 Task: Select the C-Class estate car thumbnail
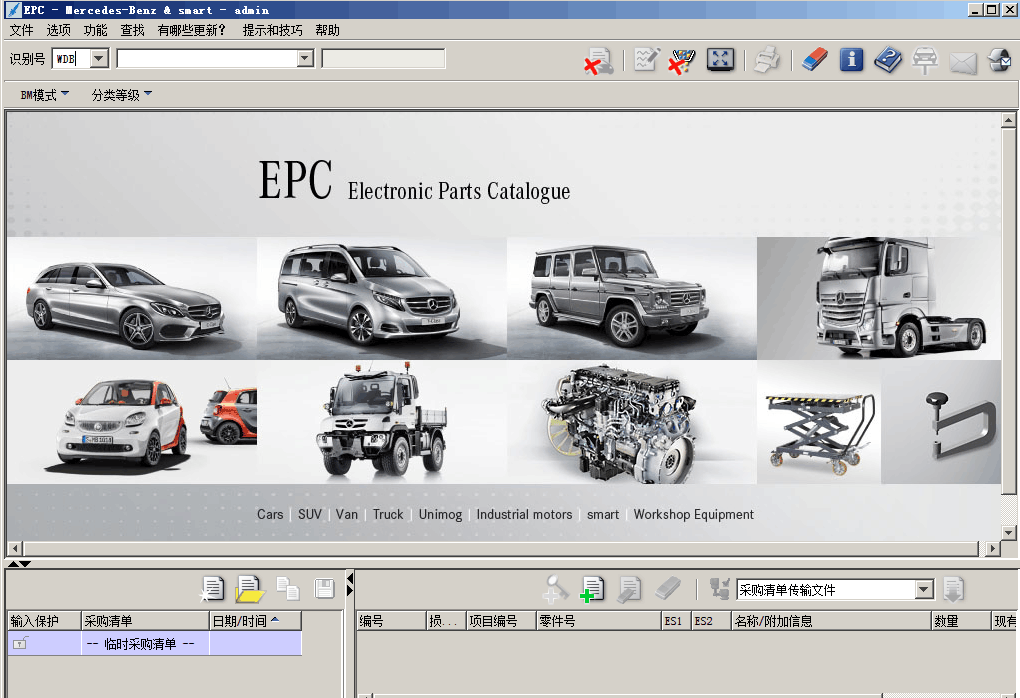click(131, 299)
